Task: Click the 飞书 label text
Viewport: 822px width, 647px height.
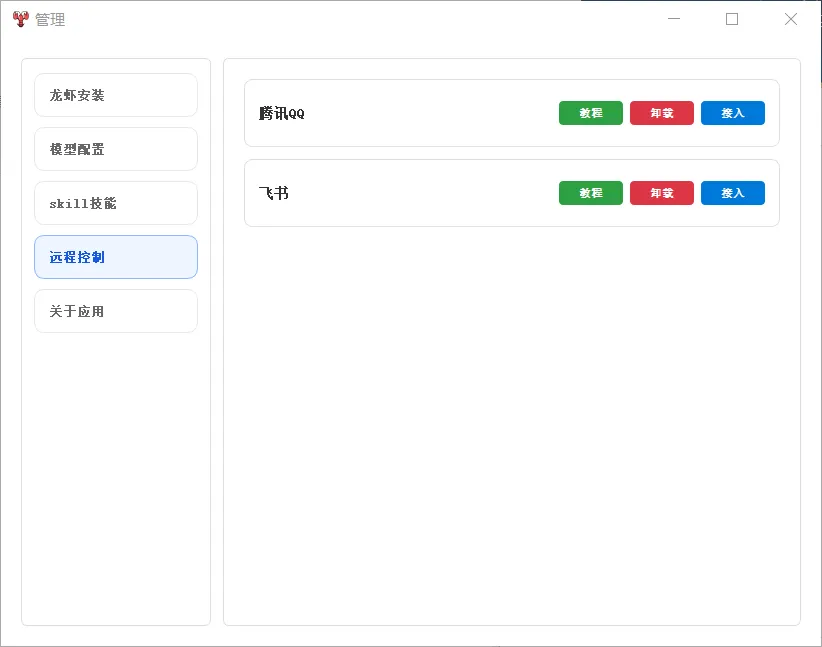Action: [274, 193]
